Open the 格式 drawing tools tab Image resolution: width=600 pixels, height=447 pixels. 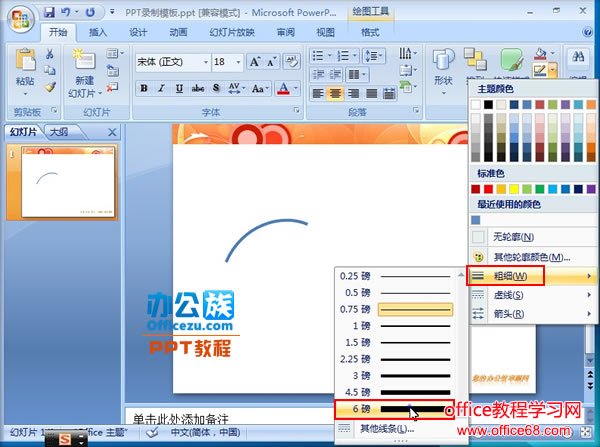(370, 33)
